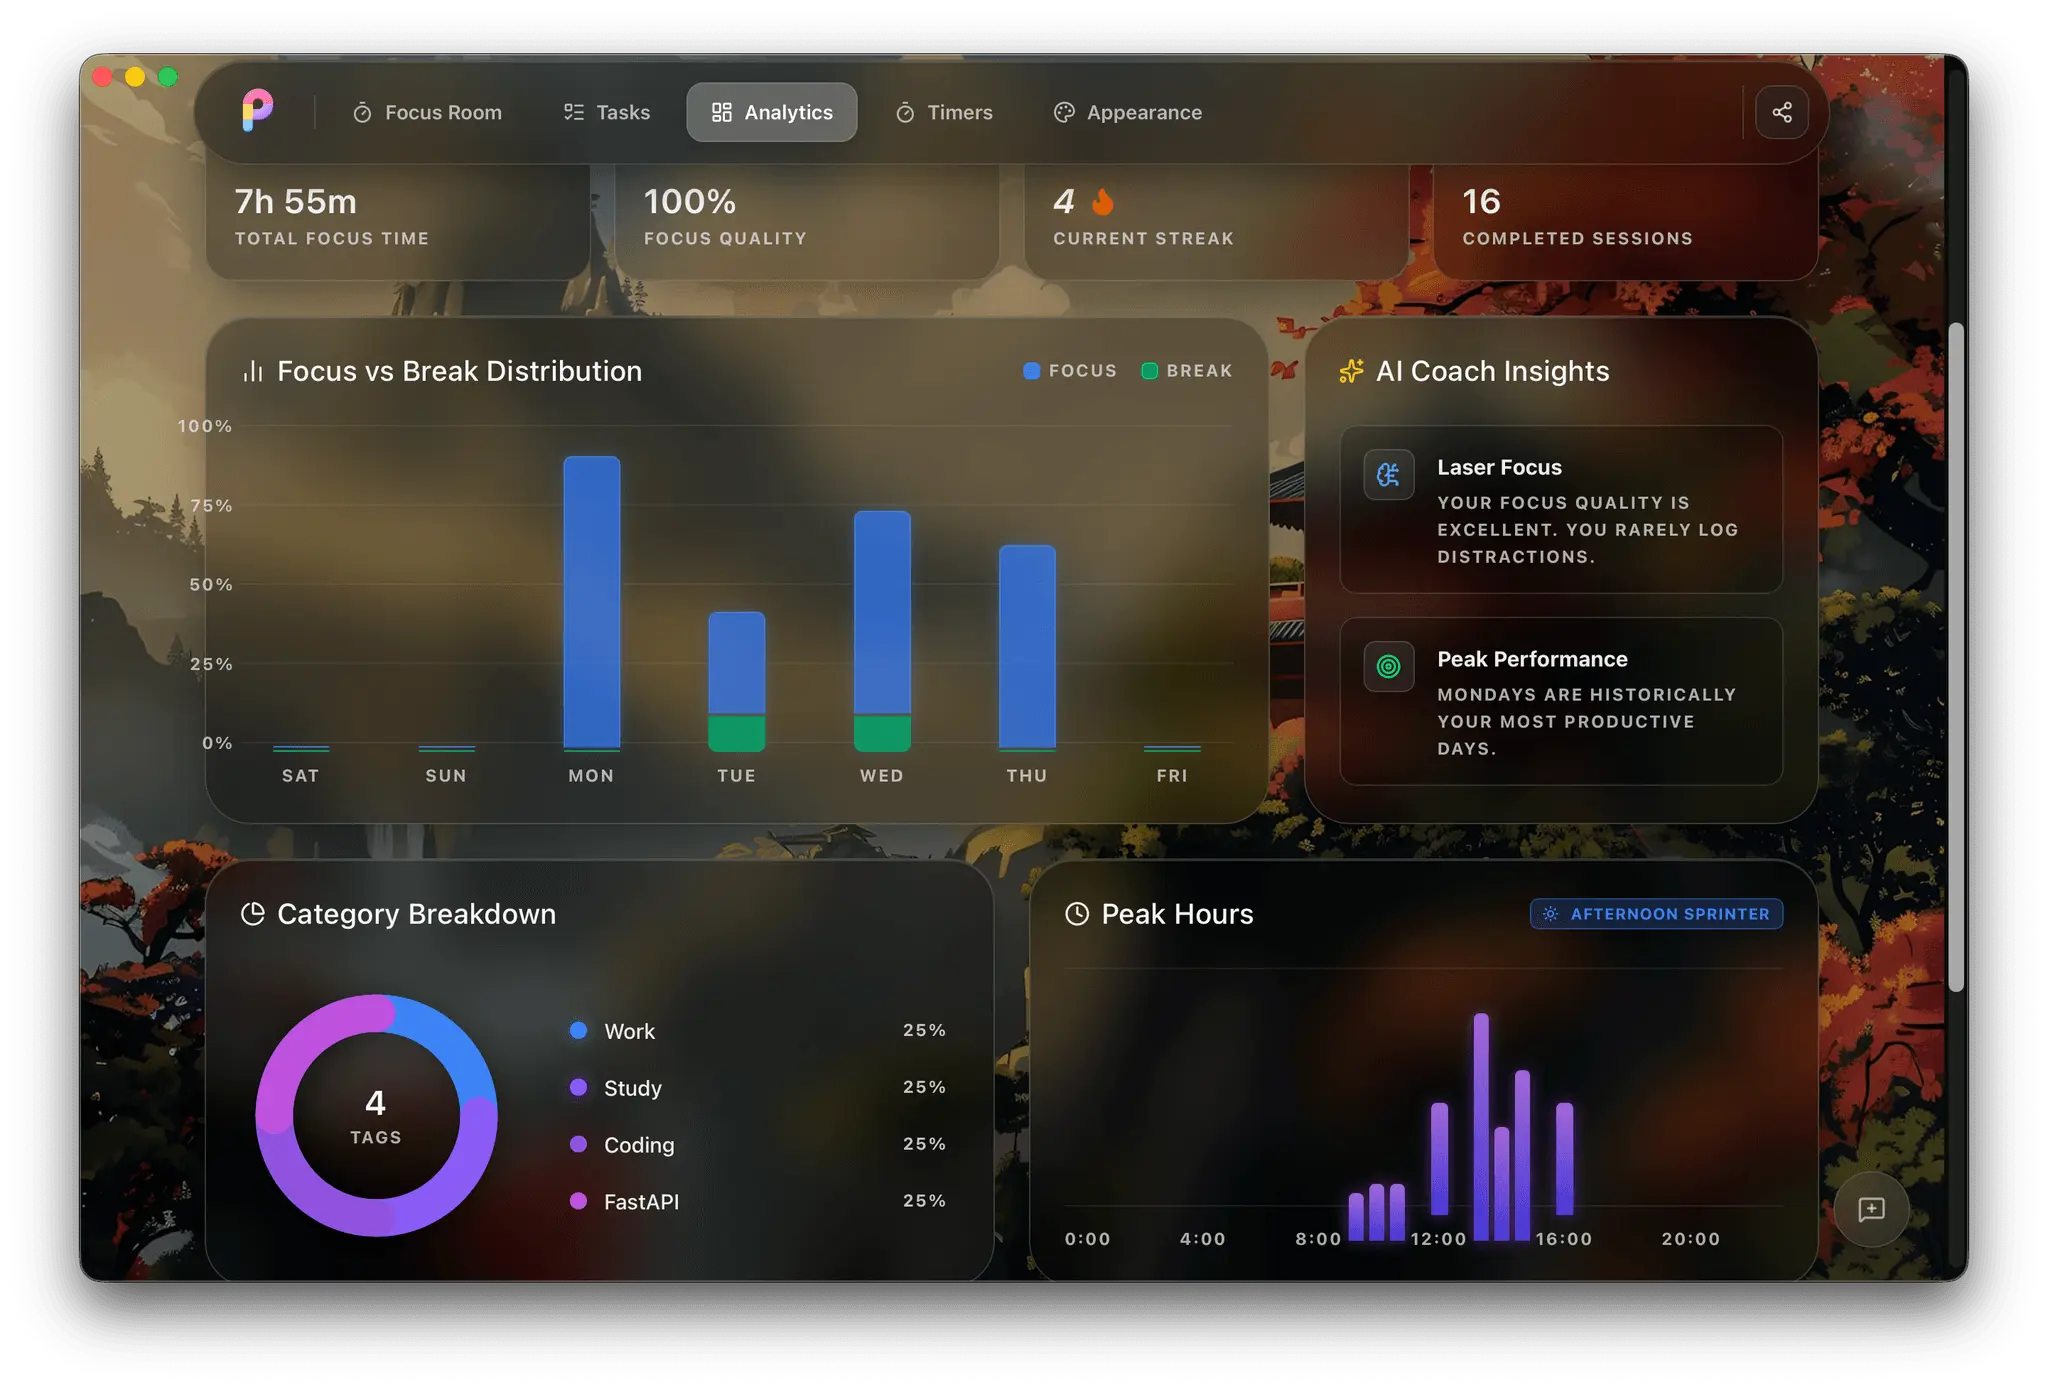Image resolution: width=2048 pixels, height=1387 pixels.
Task: Click the Peak Hours clock icon
Action: [1077, 914]
